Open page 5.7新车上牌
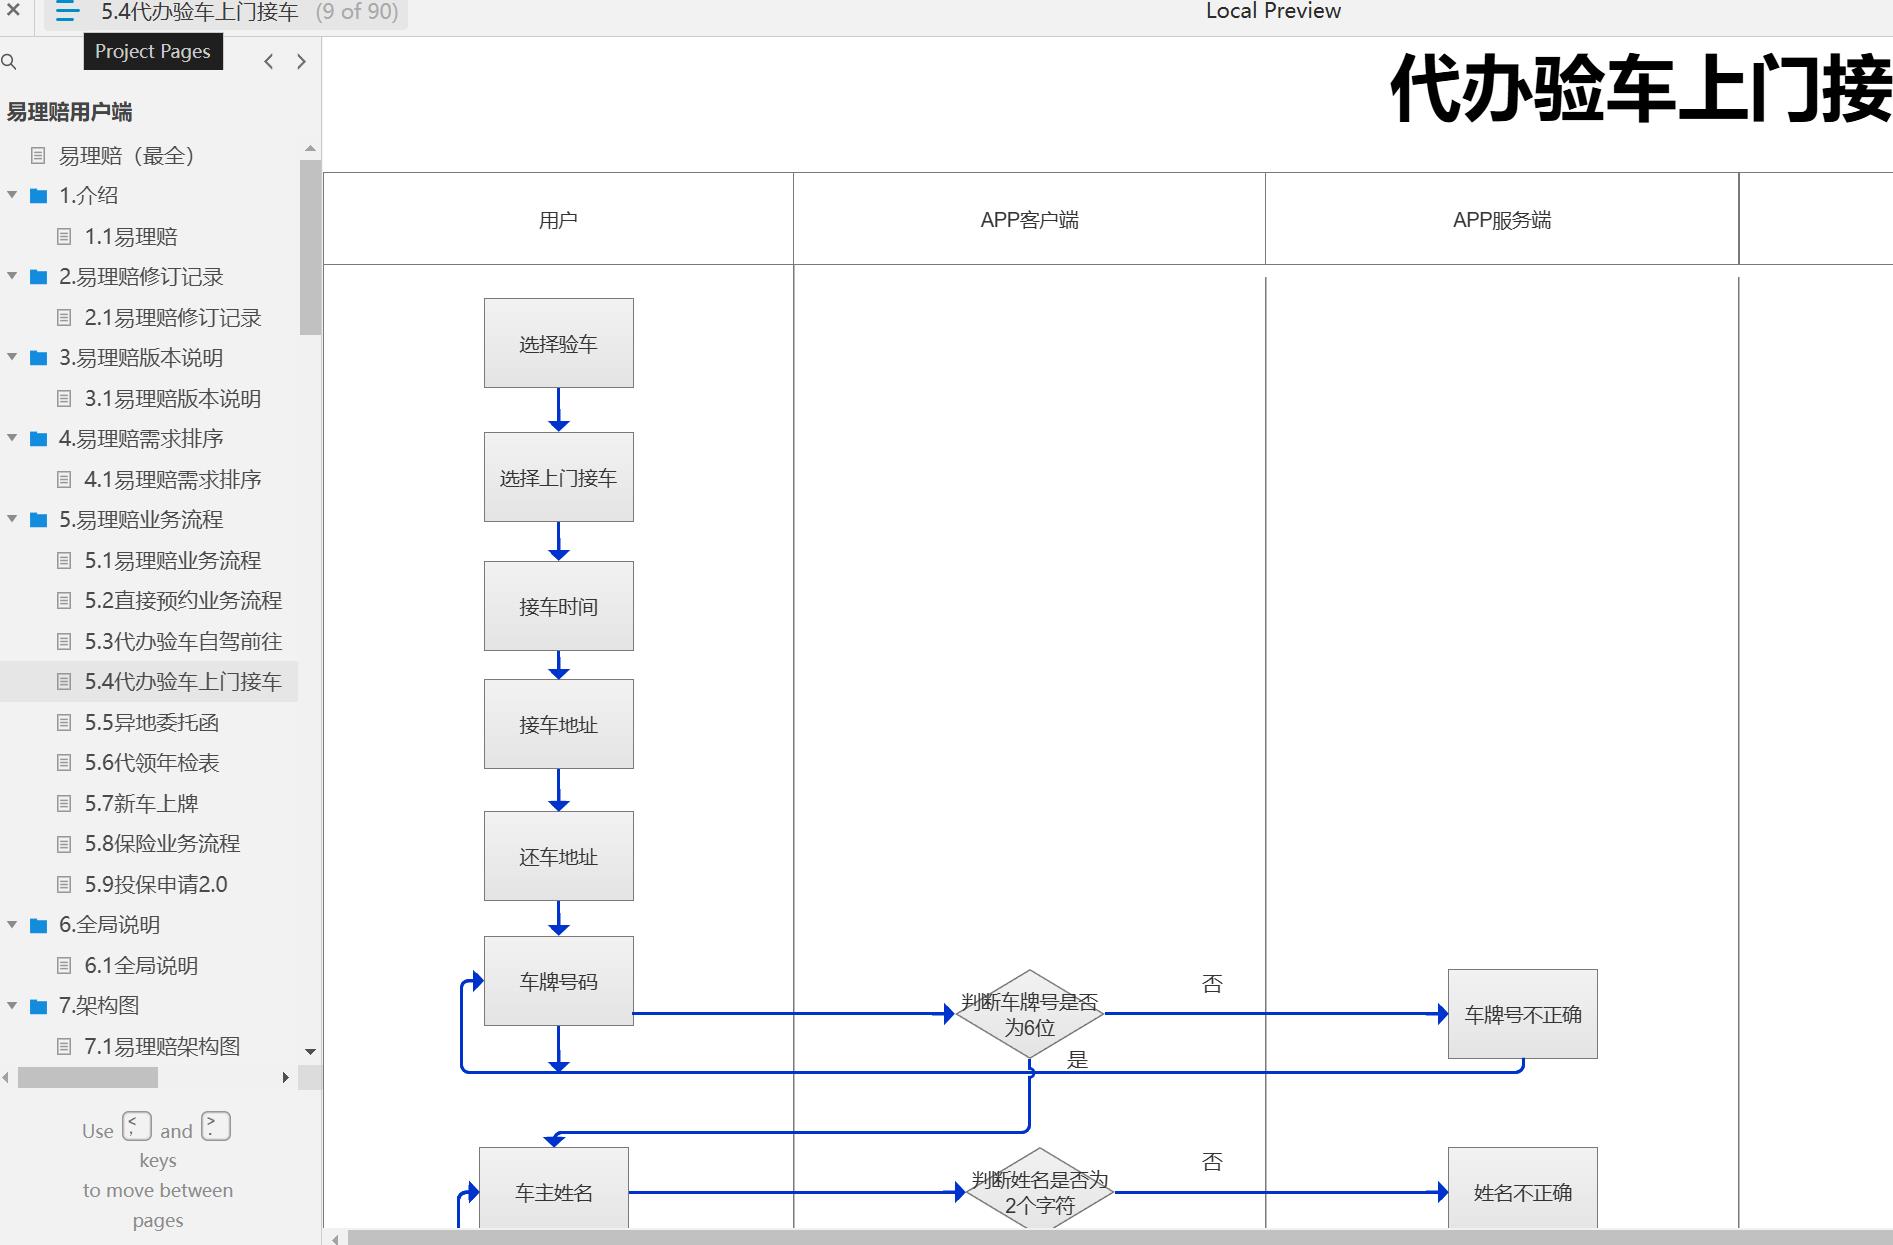This screenshot has height=1245, width=1893. pyautogui.click(x=141, y=804)
